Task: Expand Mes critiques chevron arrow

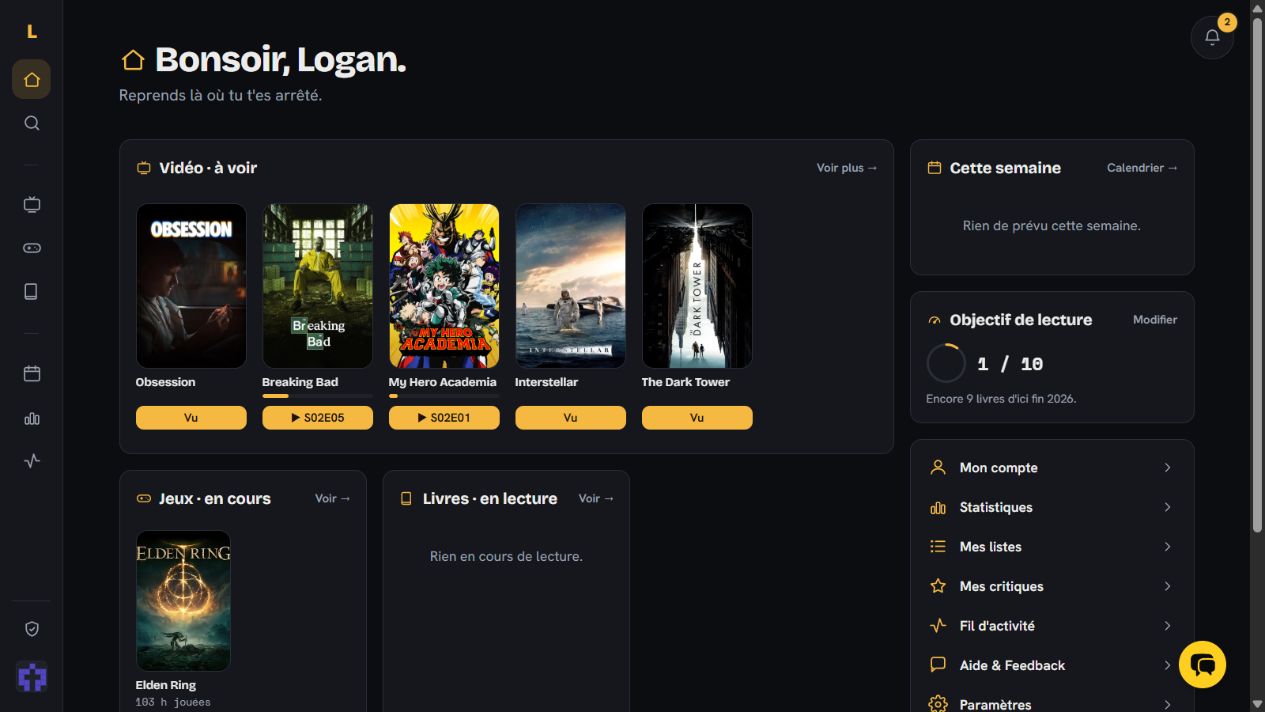Action: [x=1167, y=586]
